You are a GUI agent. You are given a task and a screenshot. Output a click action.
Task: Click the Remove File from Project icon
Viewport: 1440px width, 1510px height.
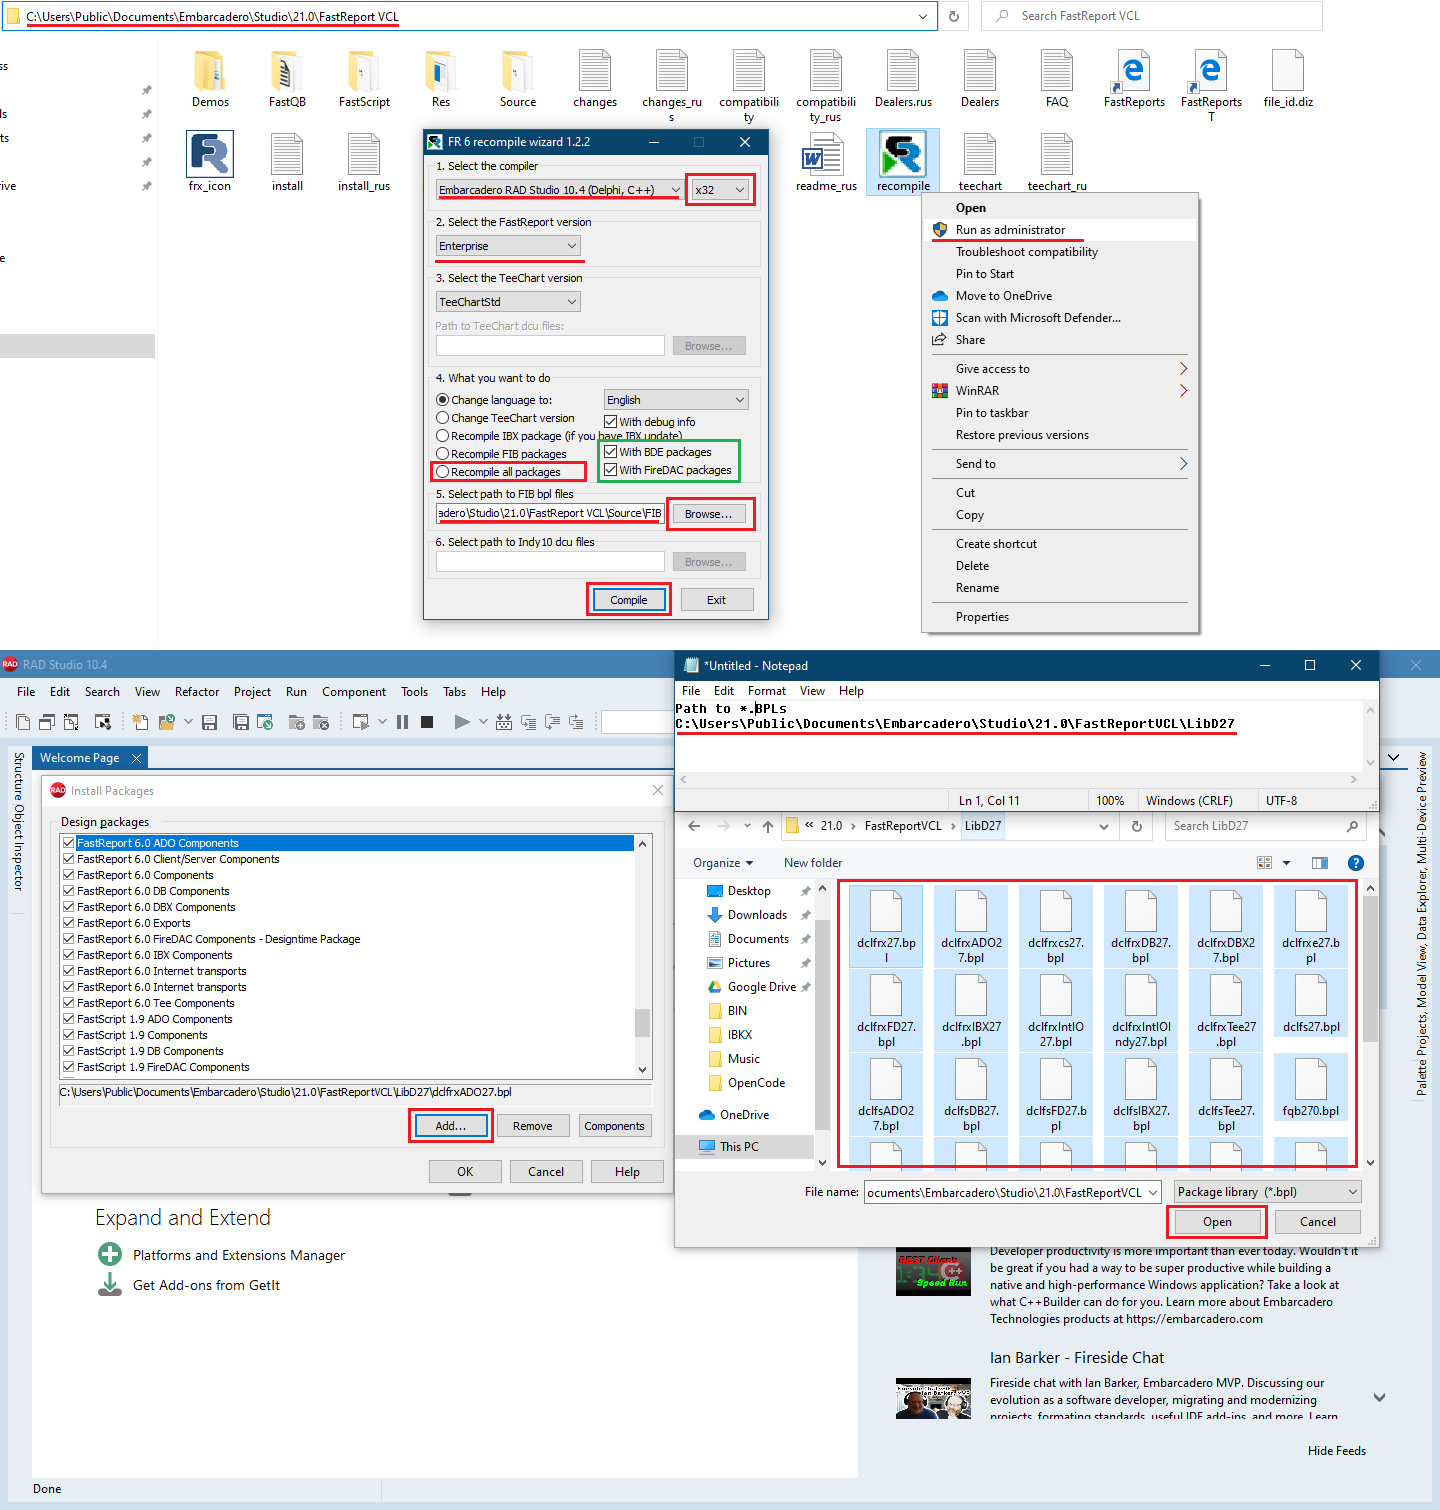(320, 722)
